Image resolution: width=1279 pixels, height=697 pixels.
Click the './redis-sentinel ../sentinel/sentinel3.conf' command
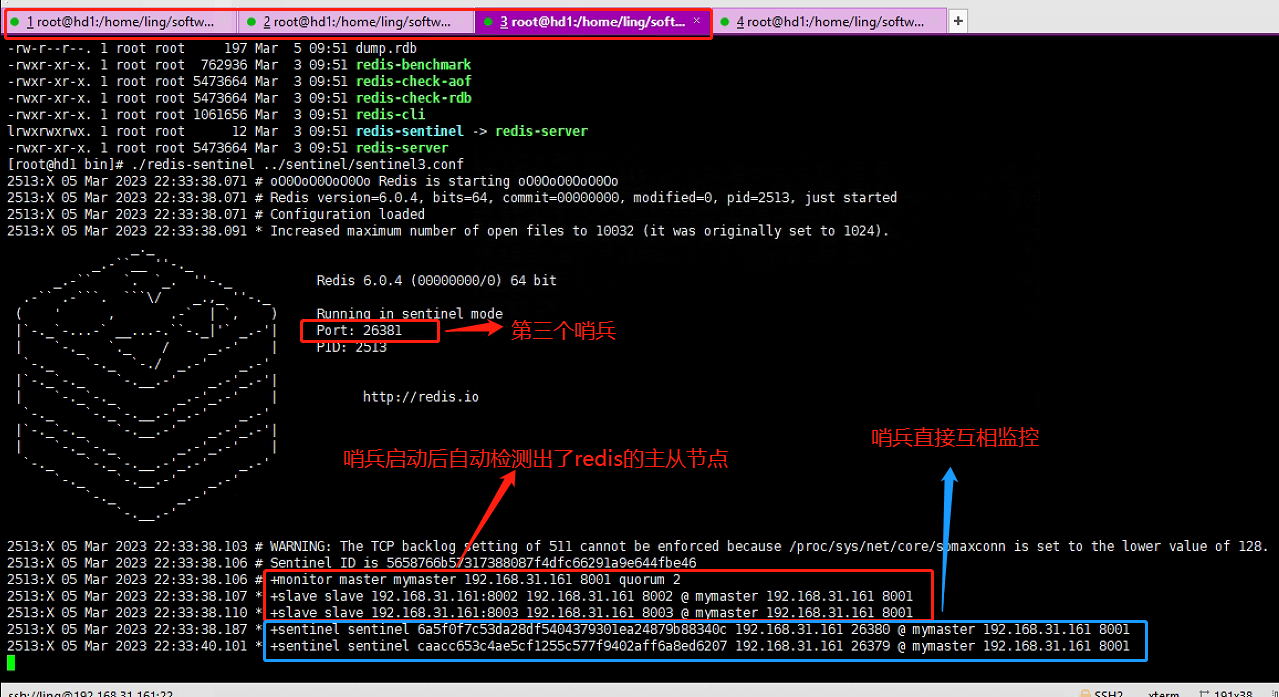click(x=297, y=164)
